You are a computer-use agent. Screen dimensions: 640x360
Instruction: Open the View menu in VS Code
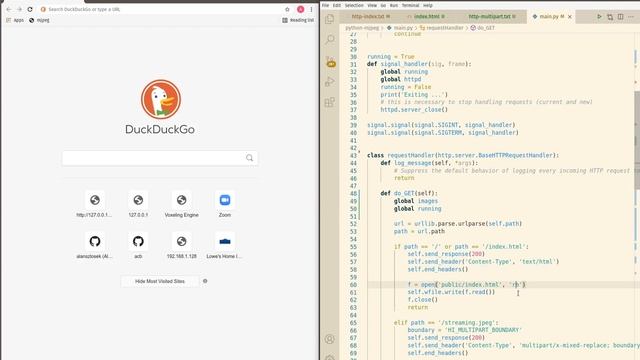372,5
